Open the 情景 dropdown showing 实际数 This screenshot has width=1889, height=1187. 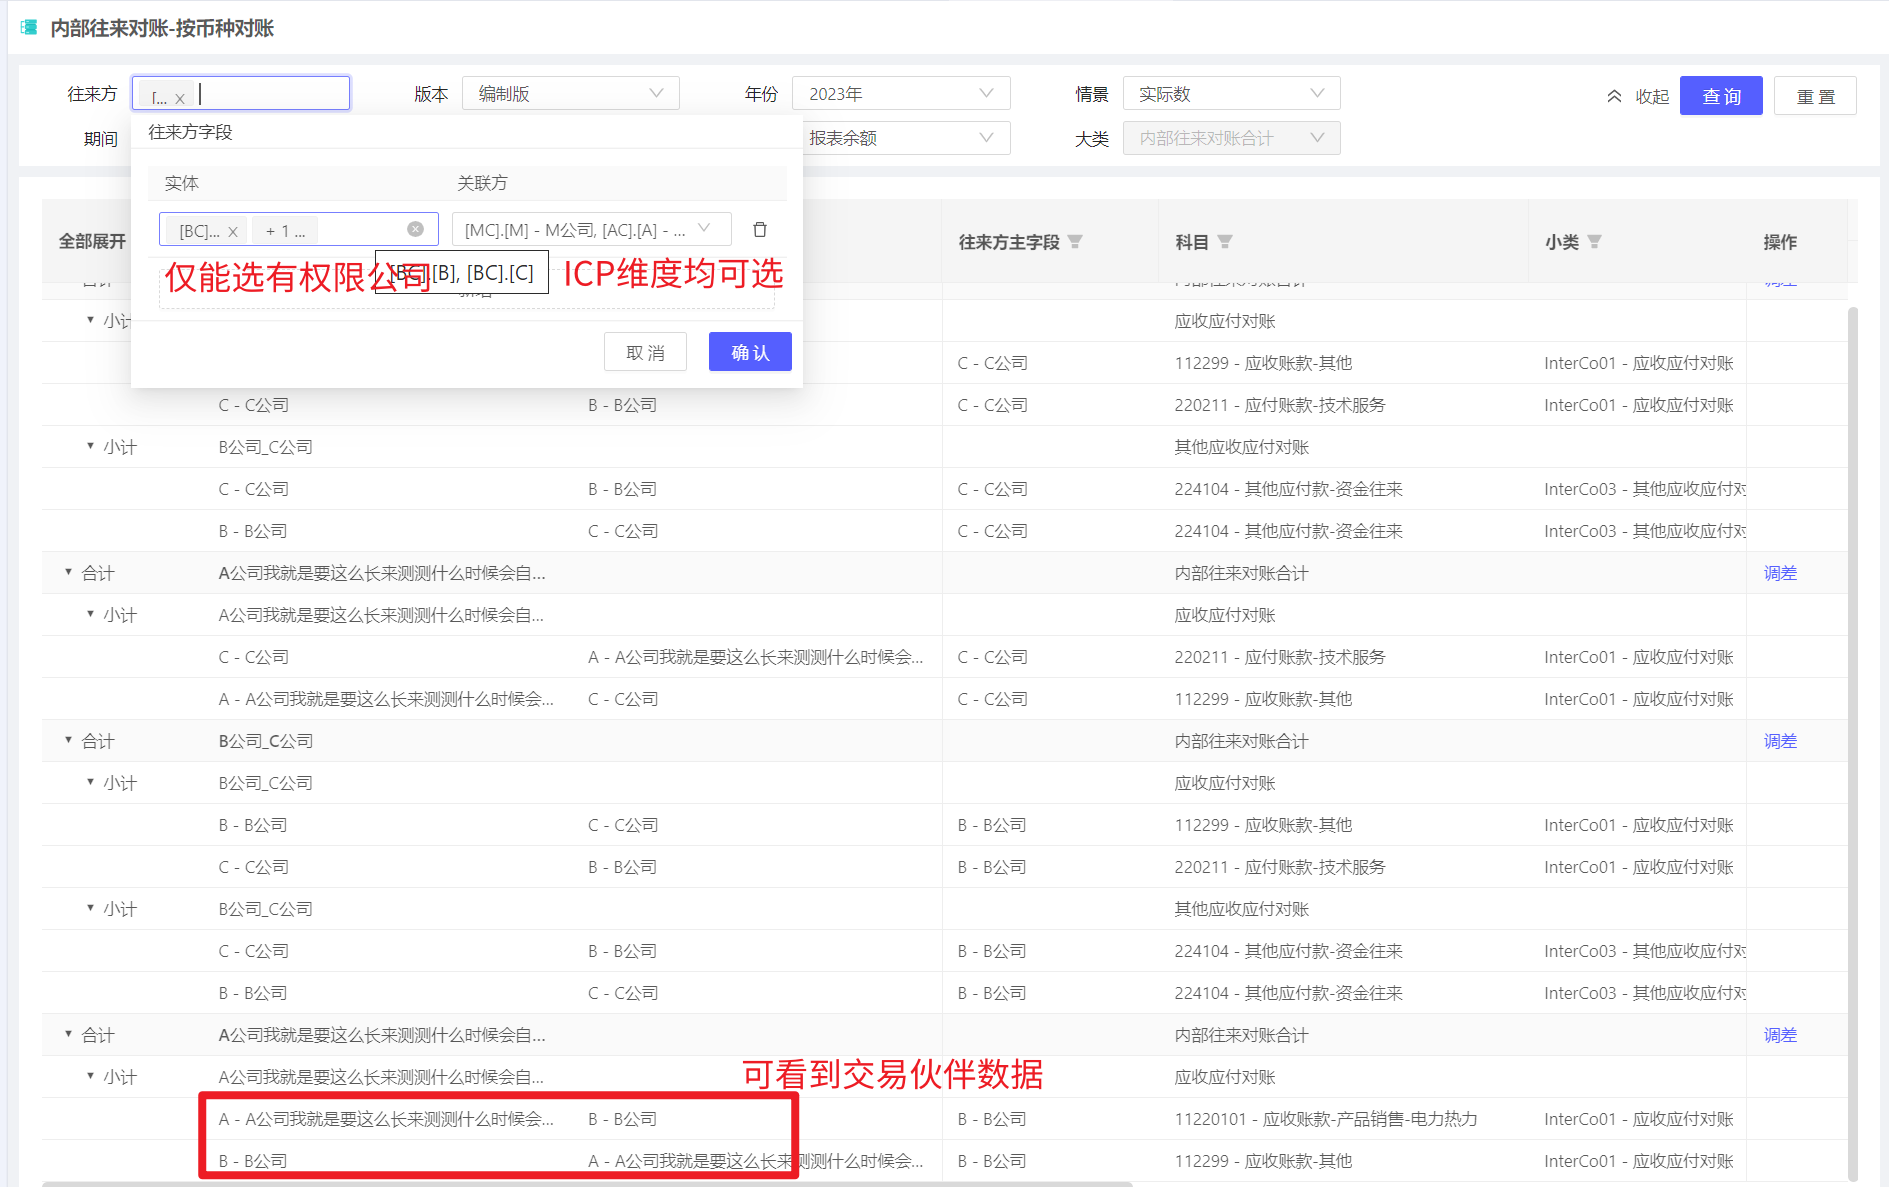[x=1230, y=94]
